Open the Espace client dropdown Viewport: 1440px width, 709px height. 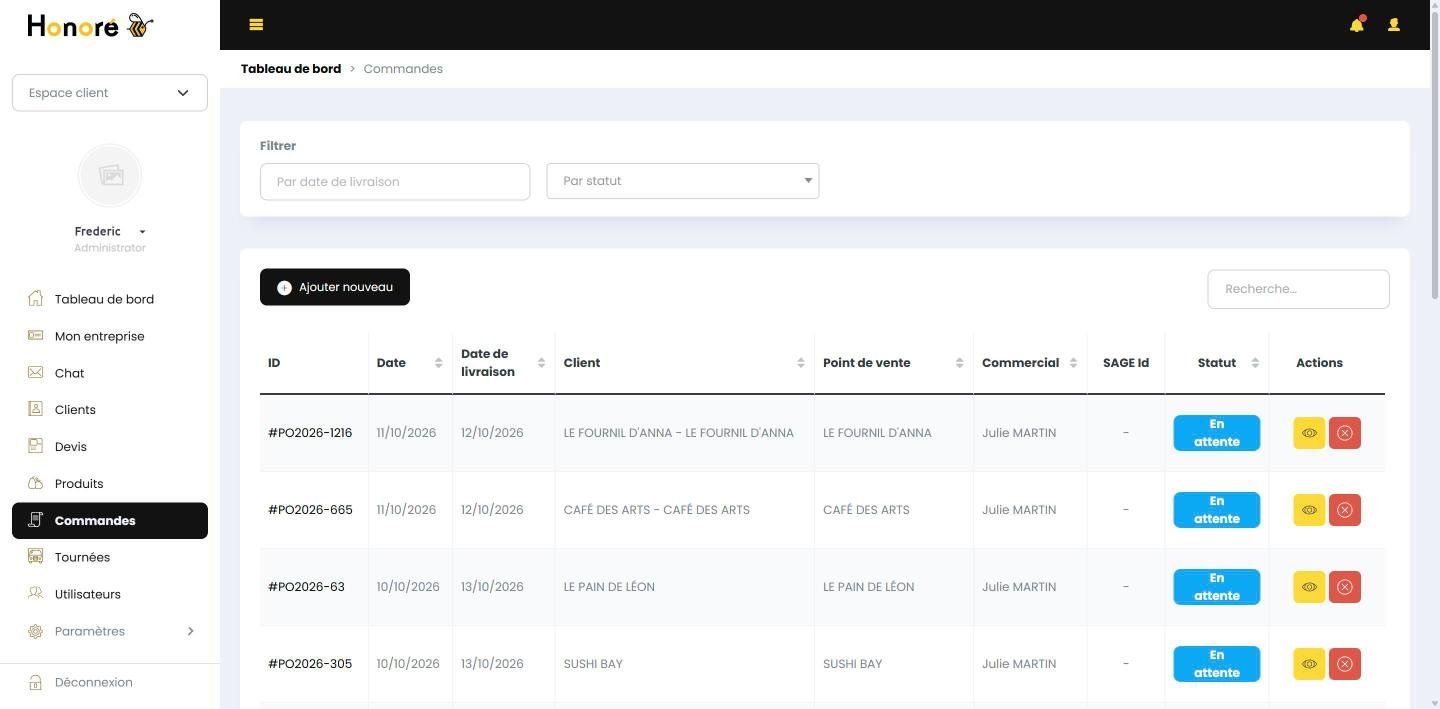[110, 93]
